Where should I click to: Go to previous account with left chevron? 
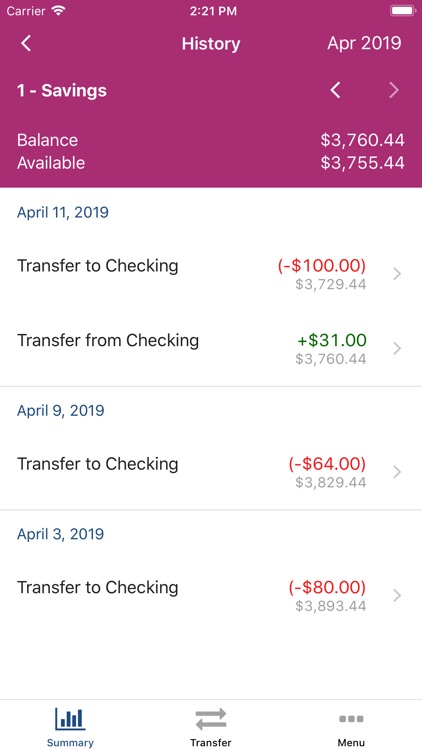(x=336, y=90)
